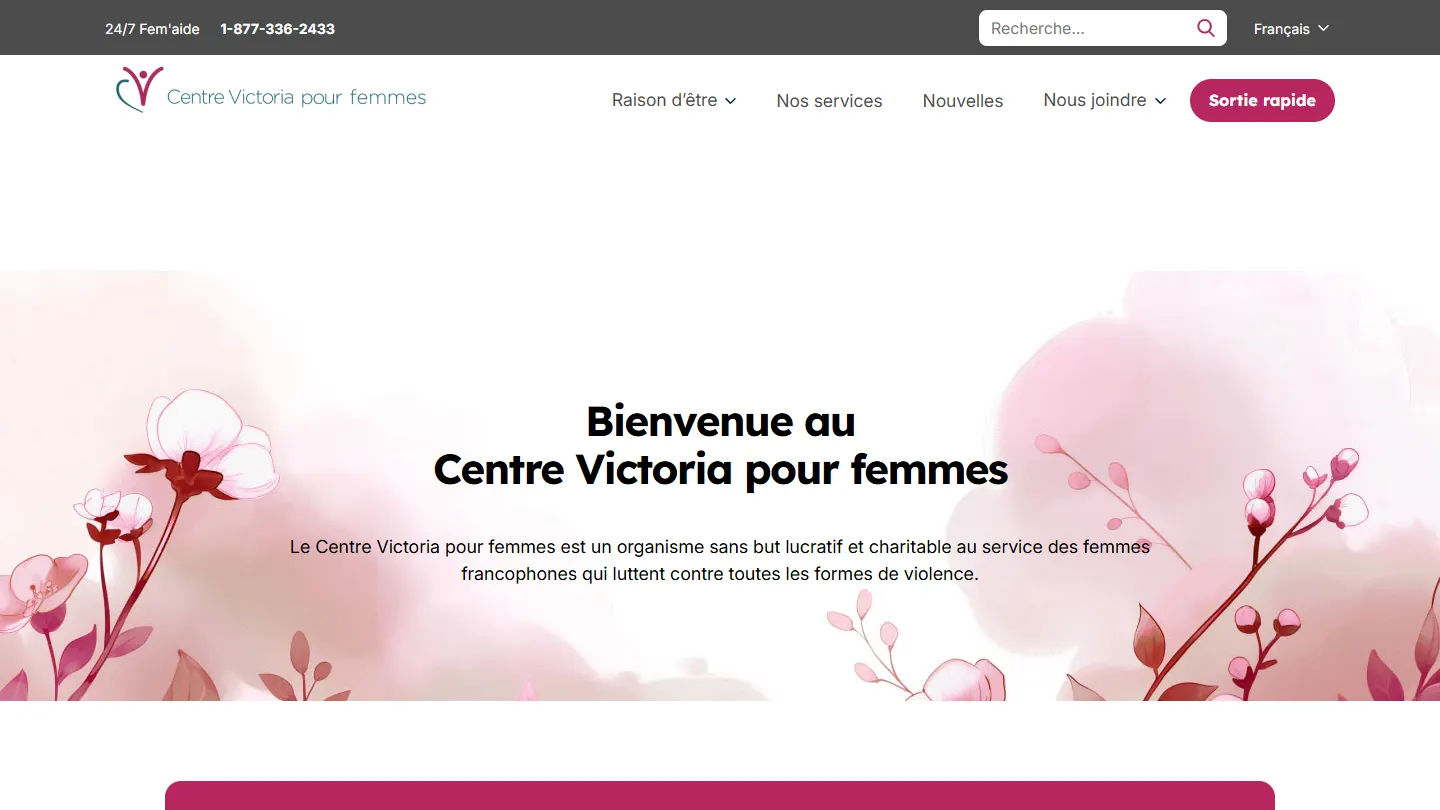The height and width of the screenshot is (810, 1440).
Task: Expand the Nous joindre menu
Action: click(x=1105, y=100)
